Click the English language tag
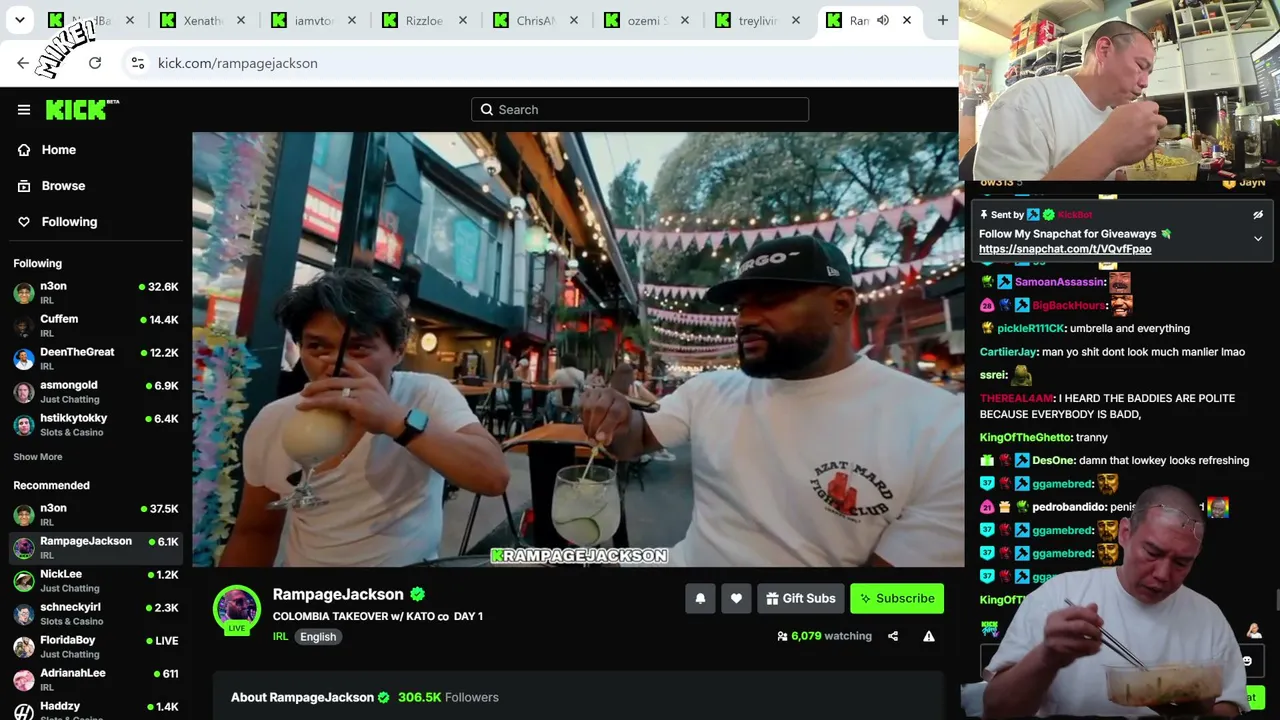The width and height of the screenshot is (1280, 720). click(318, 637)
